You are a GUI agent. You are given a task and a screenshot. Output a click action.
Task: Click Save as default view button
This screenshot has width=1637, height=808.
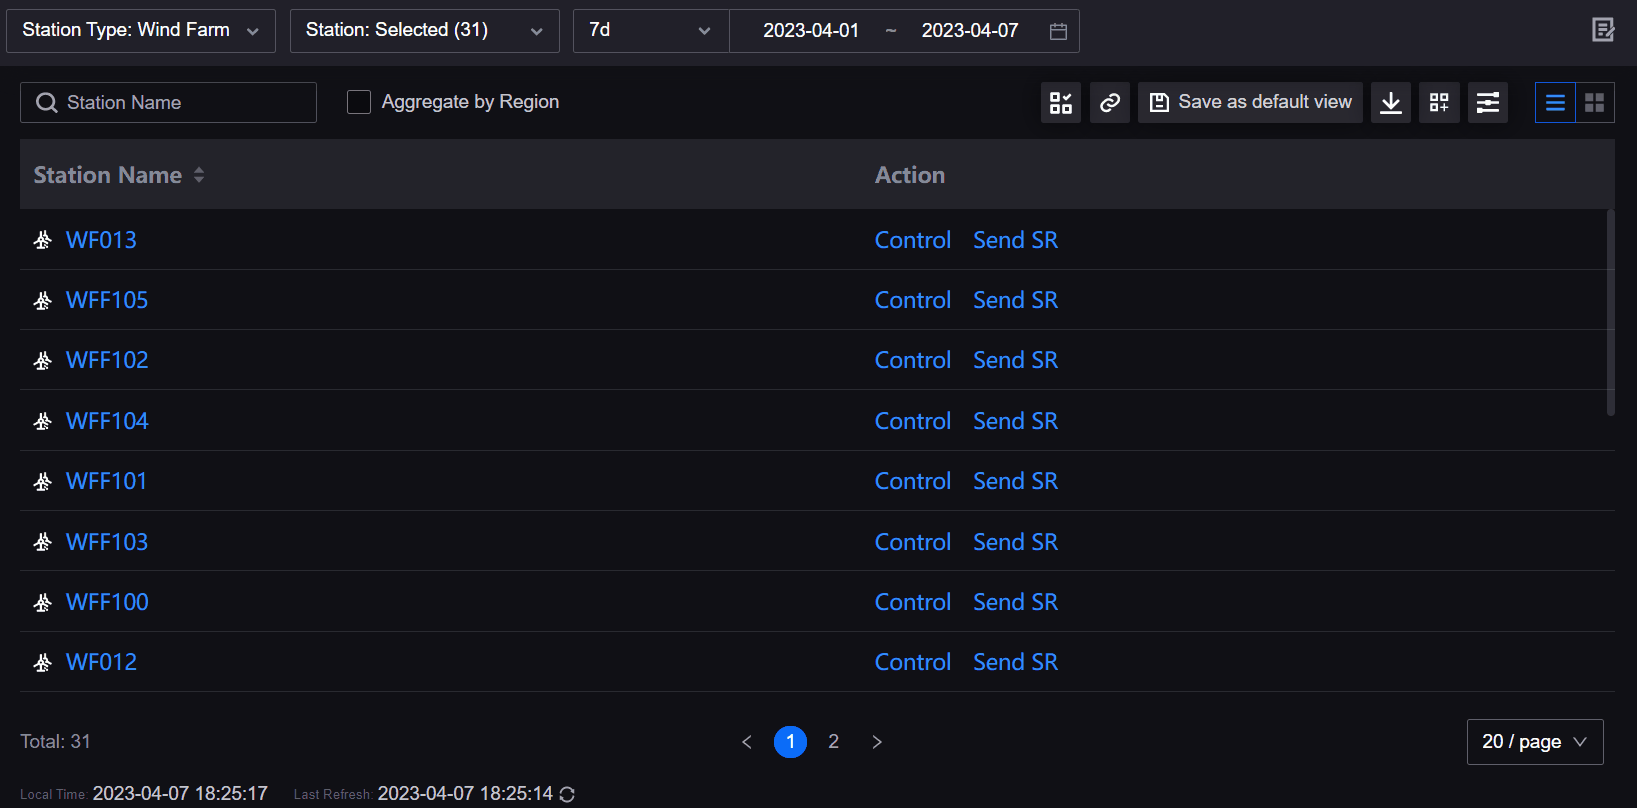point(1250,102)
